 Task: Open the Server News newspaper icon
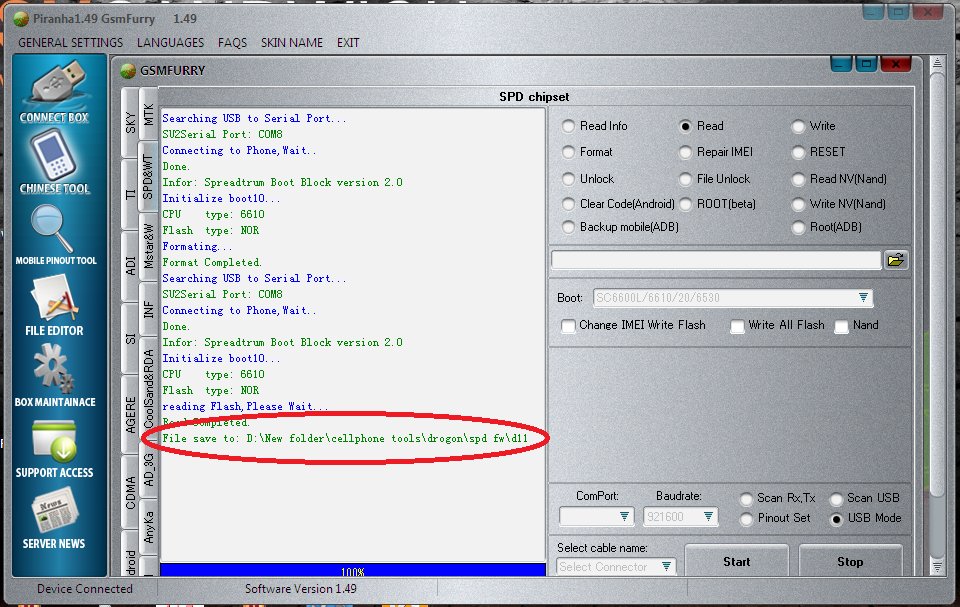[55, 511]
